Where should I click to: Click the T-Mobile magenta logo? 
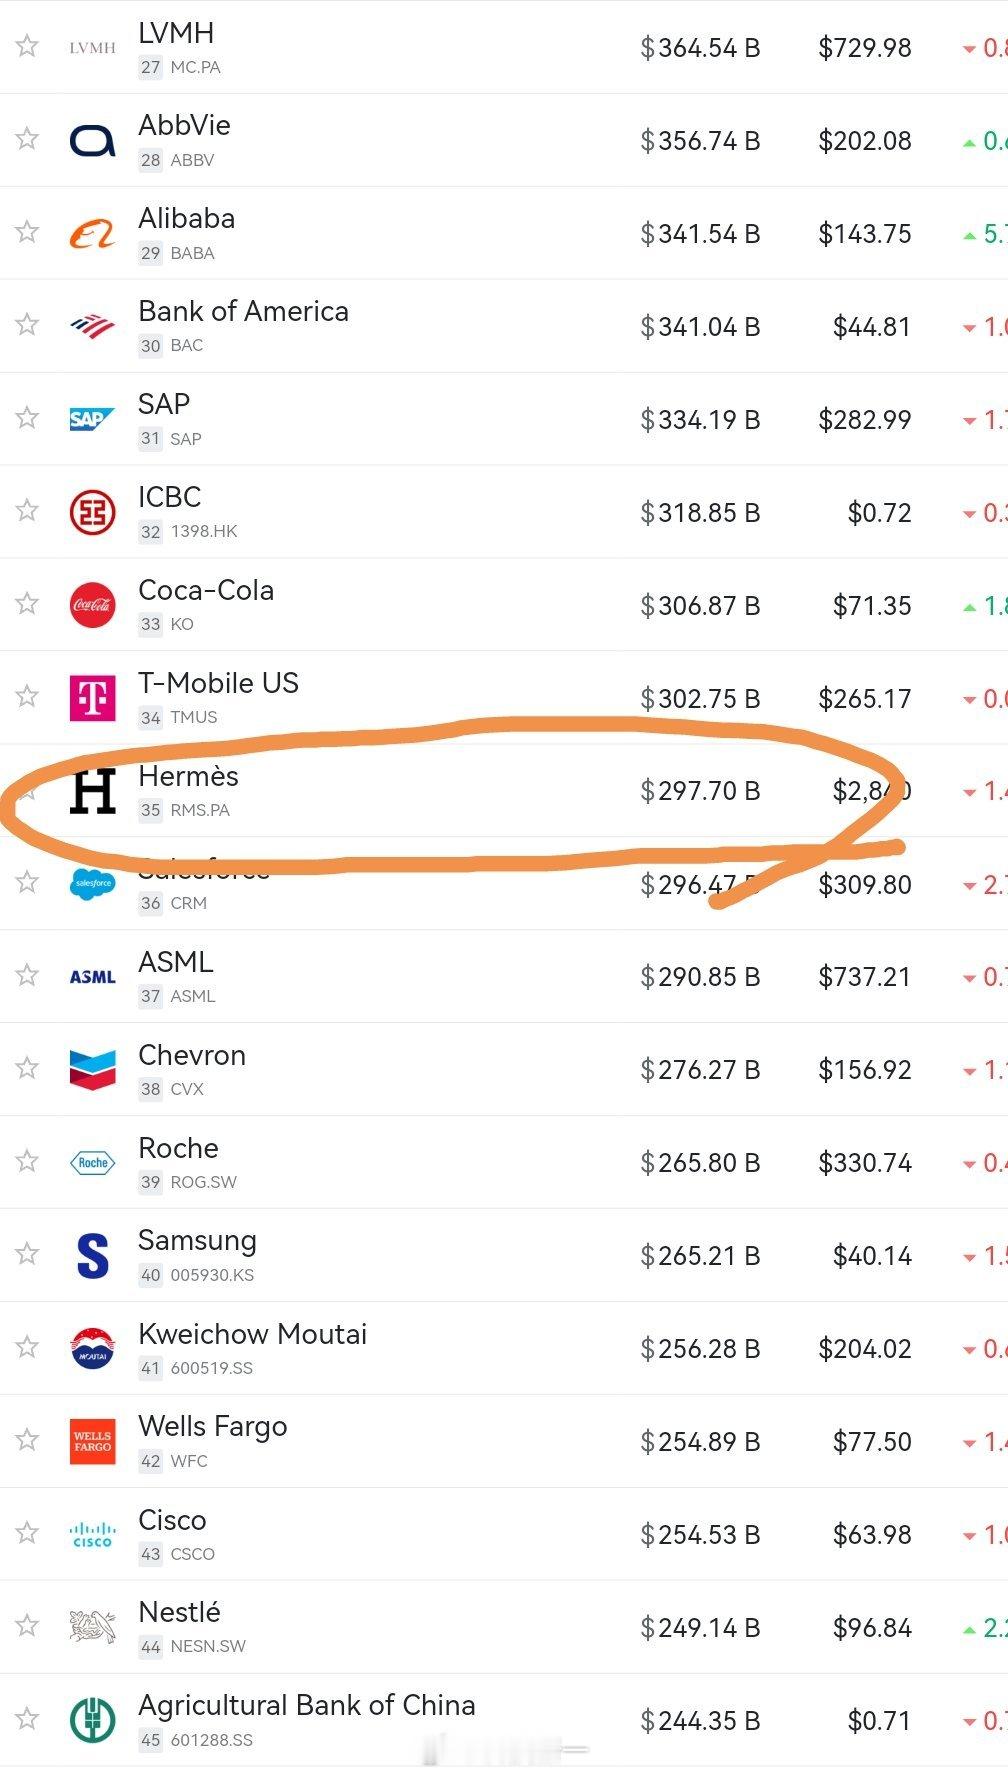click(92, 698)
